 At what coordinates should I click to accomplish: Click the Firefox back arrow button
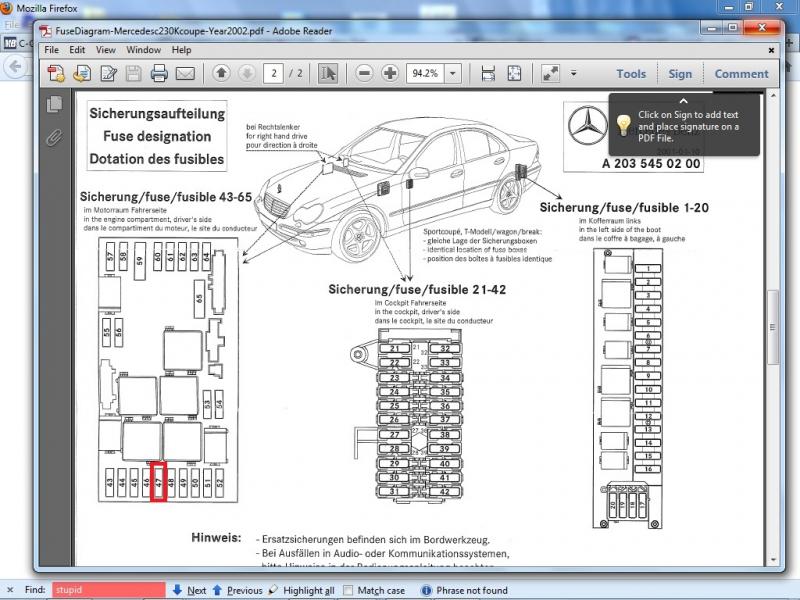pos(15,67)
